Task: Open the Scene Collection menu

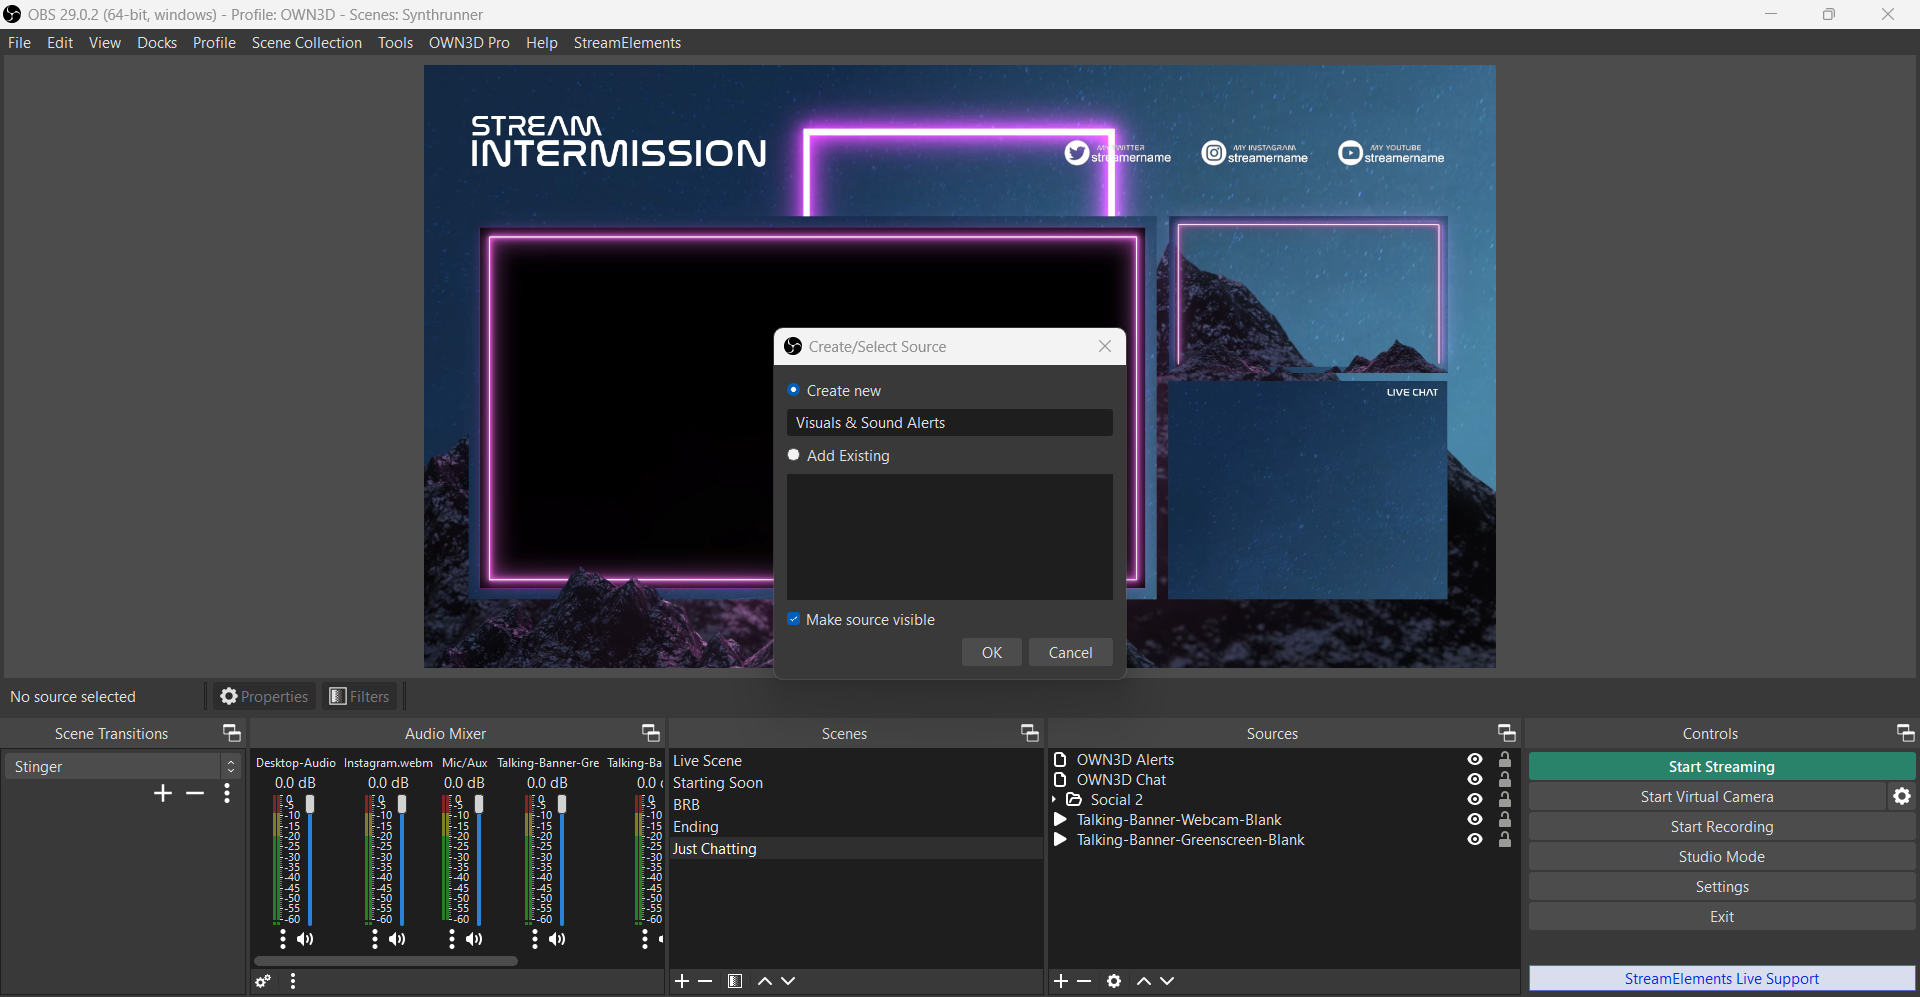Action: pos(307,43)
